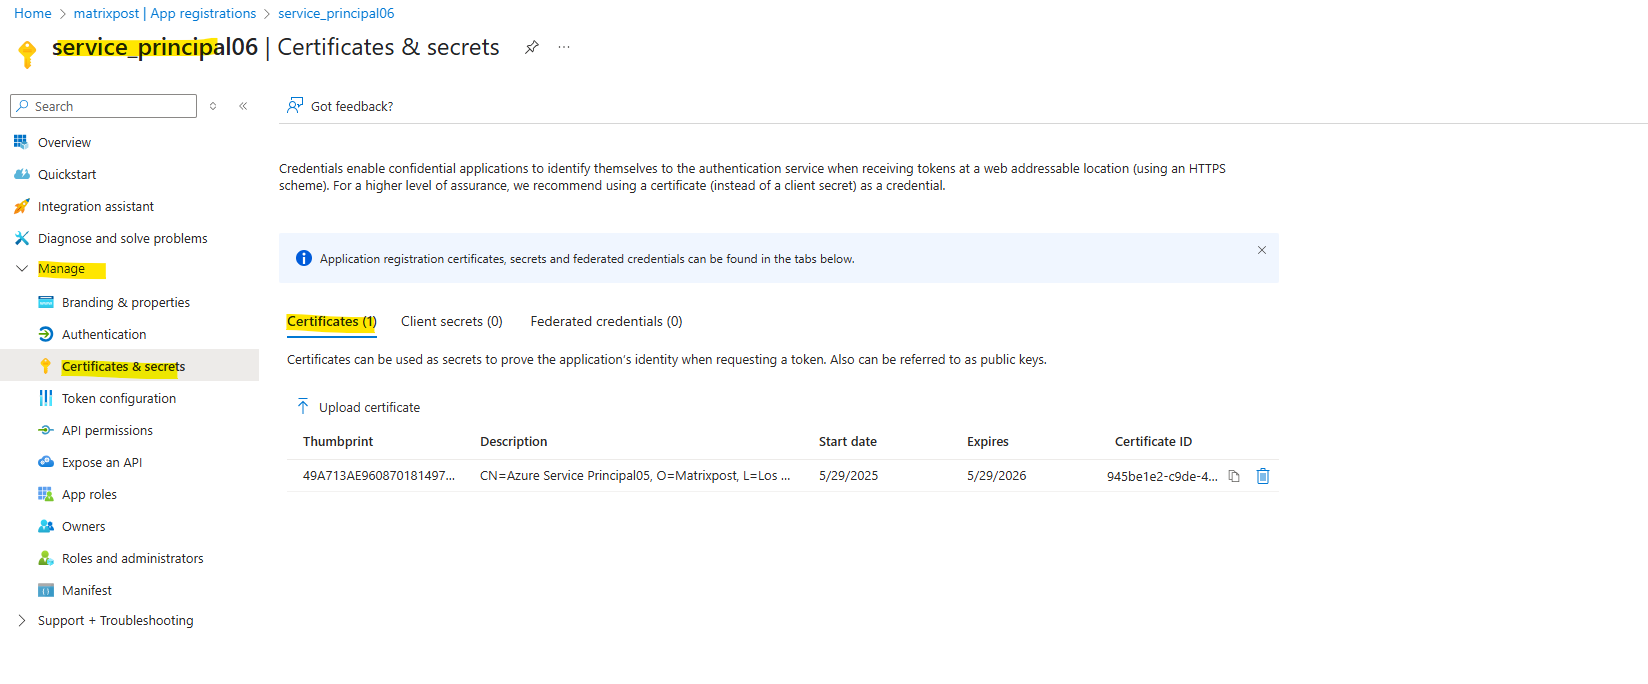This screenshot has height=684, width=1648.
Task: Click the Certificate ID column header
Action: (1153, 441)
